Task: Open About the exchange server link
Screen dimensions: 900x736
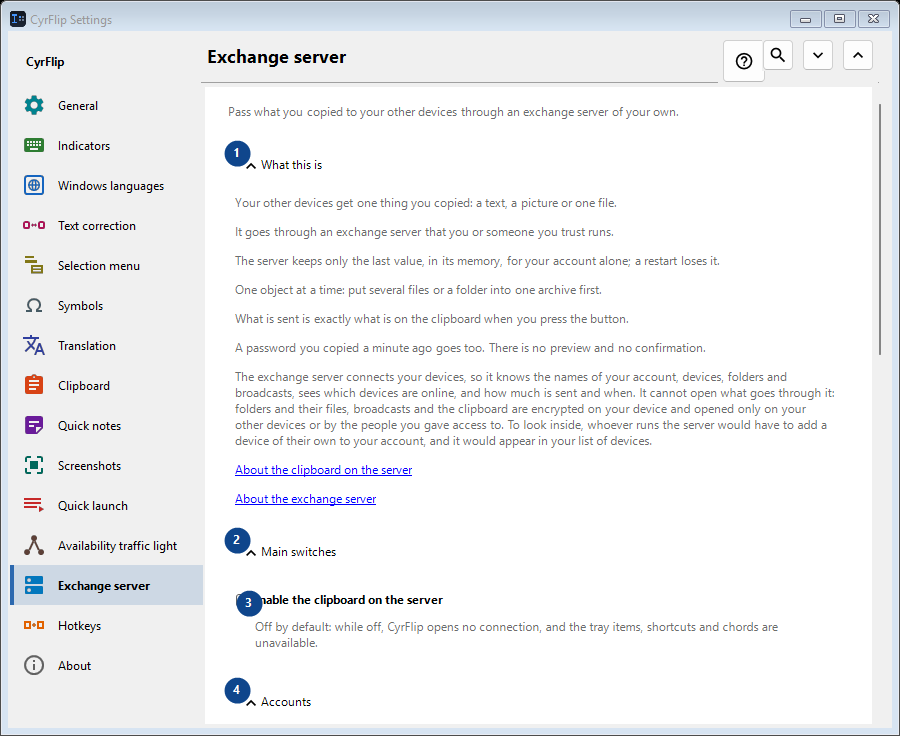Action: pyautogui.click(x=305, y=499)
